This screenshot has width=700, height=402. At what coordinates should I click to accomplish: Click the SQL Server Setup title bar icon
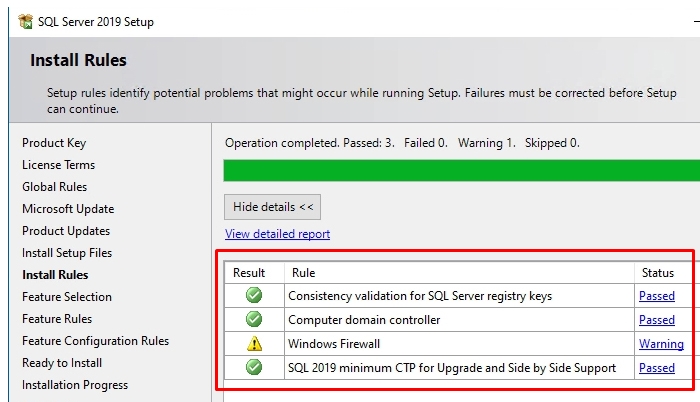click(25, 21)
